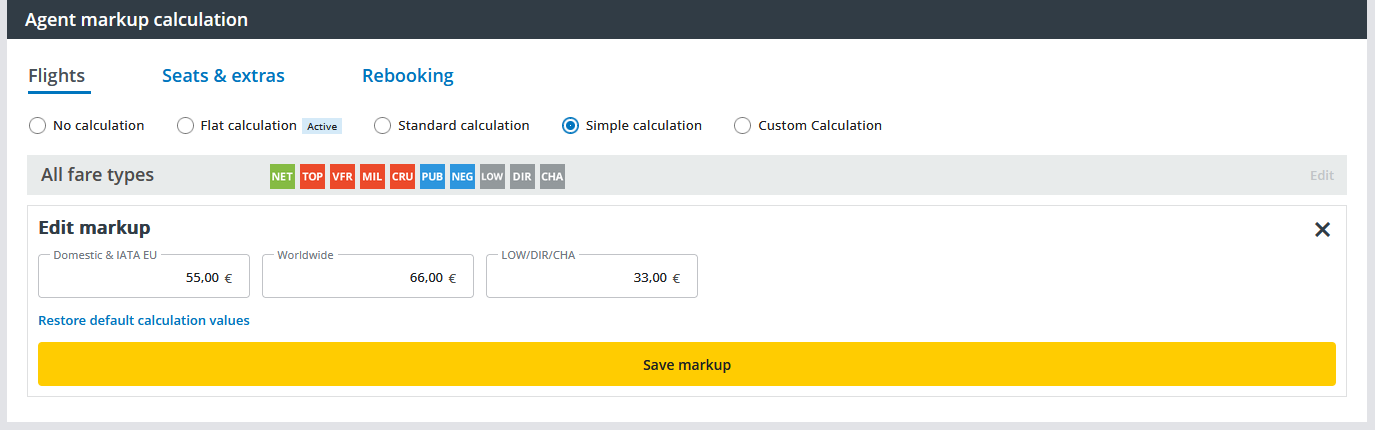Pick the Custom Calculation radio option
The width and height of the screenshot is (1375, 430).
click(x=742, y=126)
